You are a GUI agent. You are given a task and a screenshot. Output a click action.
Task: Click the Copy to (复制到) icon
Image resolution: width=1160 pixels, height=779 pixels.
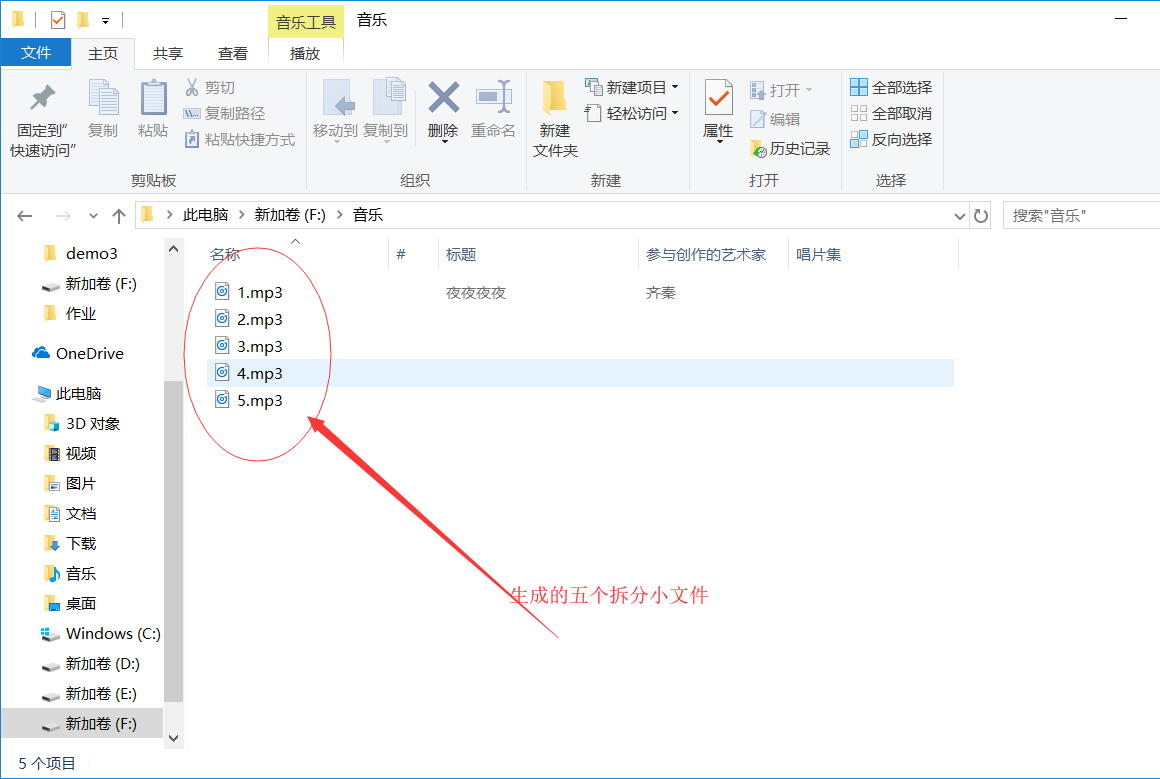(388, 97)
